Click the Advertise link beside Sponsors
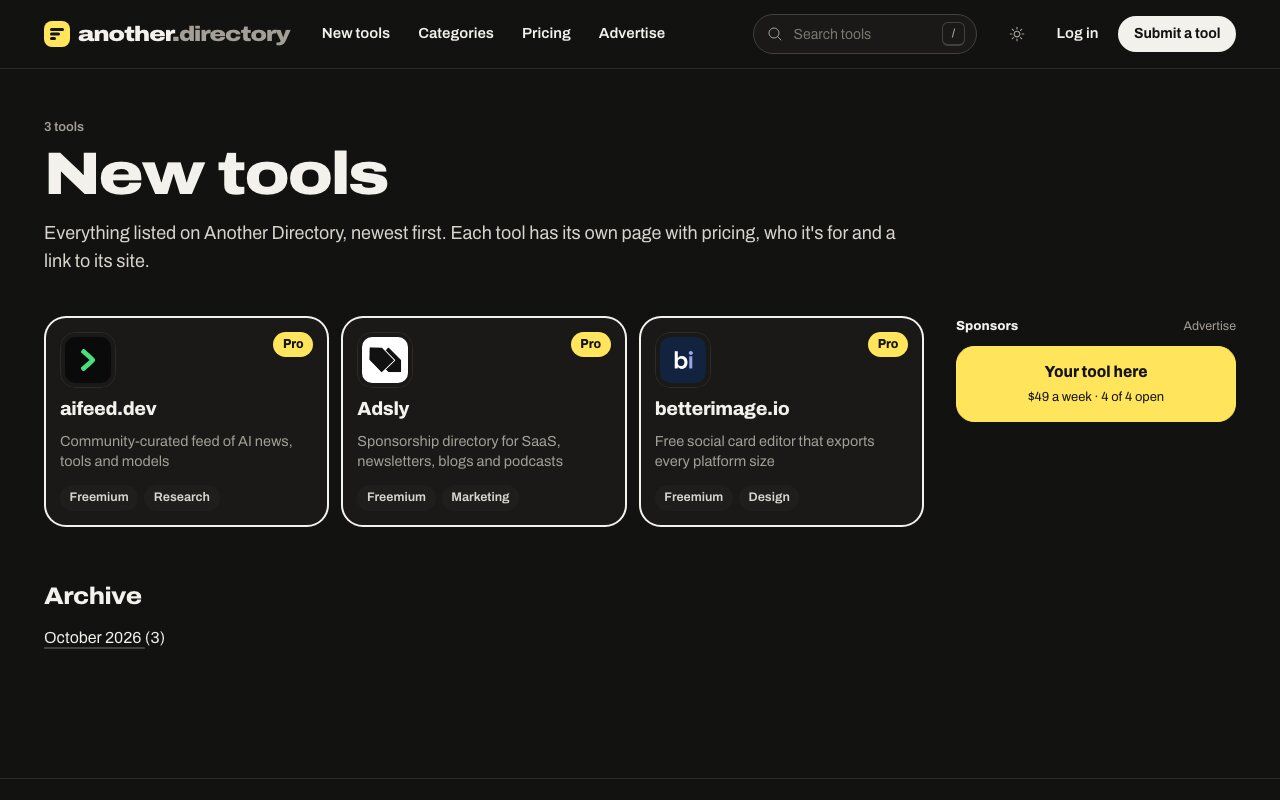The image size is (1280, 800). (x=1209, y=326)
